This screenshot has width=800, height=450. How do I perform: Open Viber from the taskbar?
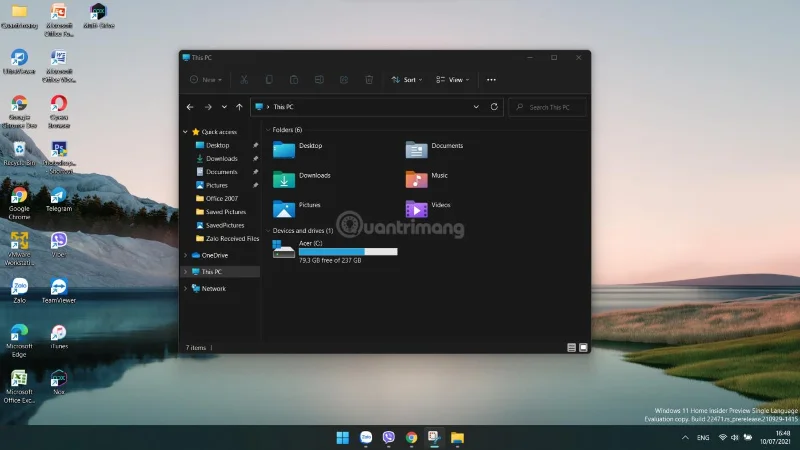[389, 438]
